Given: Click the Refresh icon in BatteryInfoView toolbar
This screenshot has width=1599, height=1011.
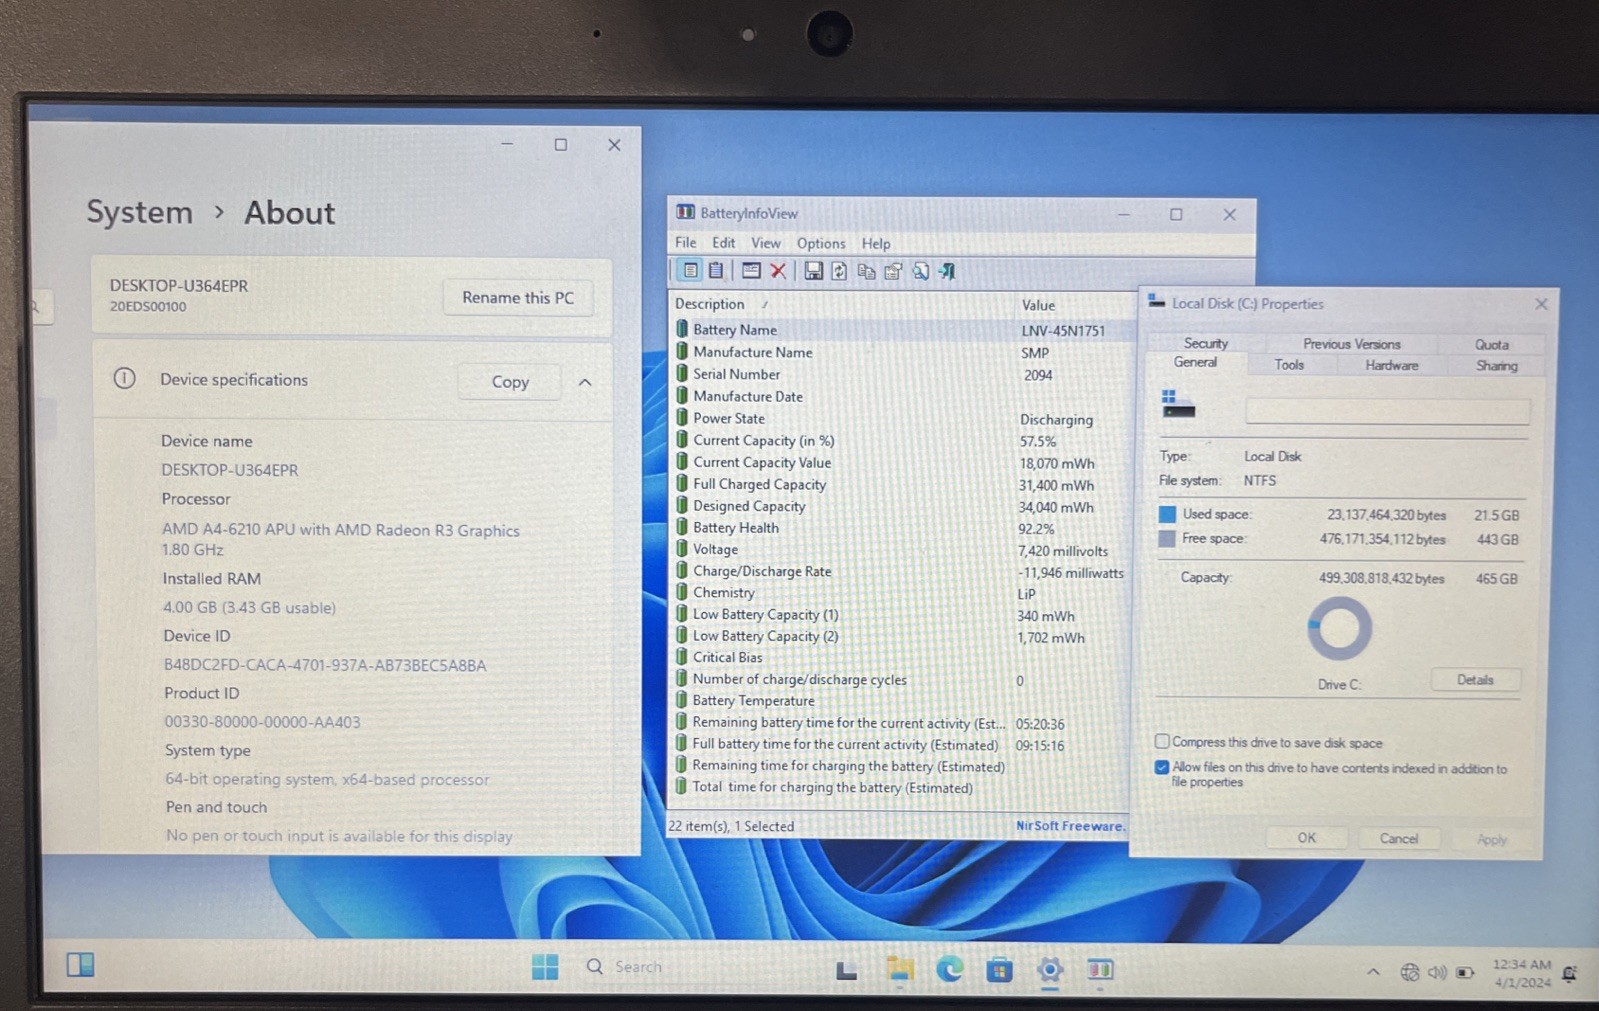Looking at the screenshot, I should (839, 271).
